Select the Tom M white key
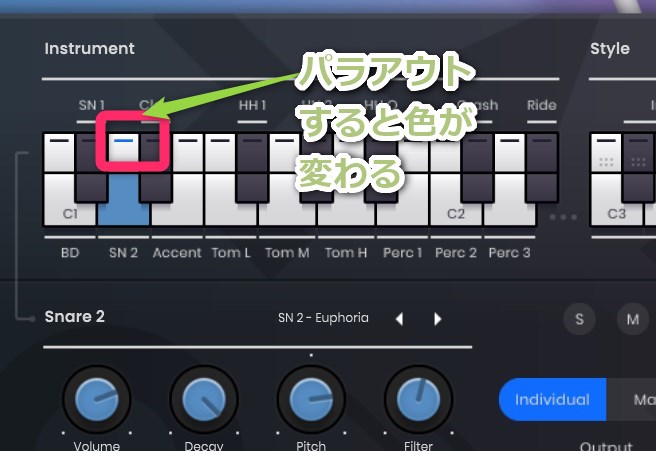The height and width of the screenshot is (451, 656). pyautogui.click(x=285, y=205)
